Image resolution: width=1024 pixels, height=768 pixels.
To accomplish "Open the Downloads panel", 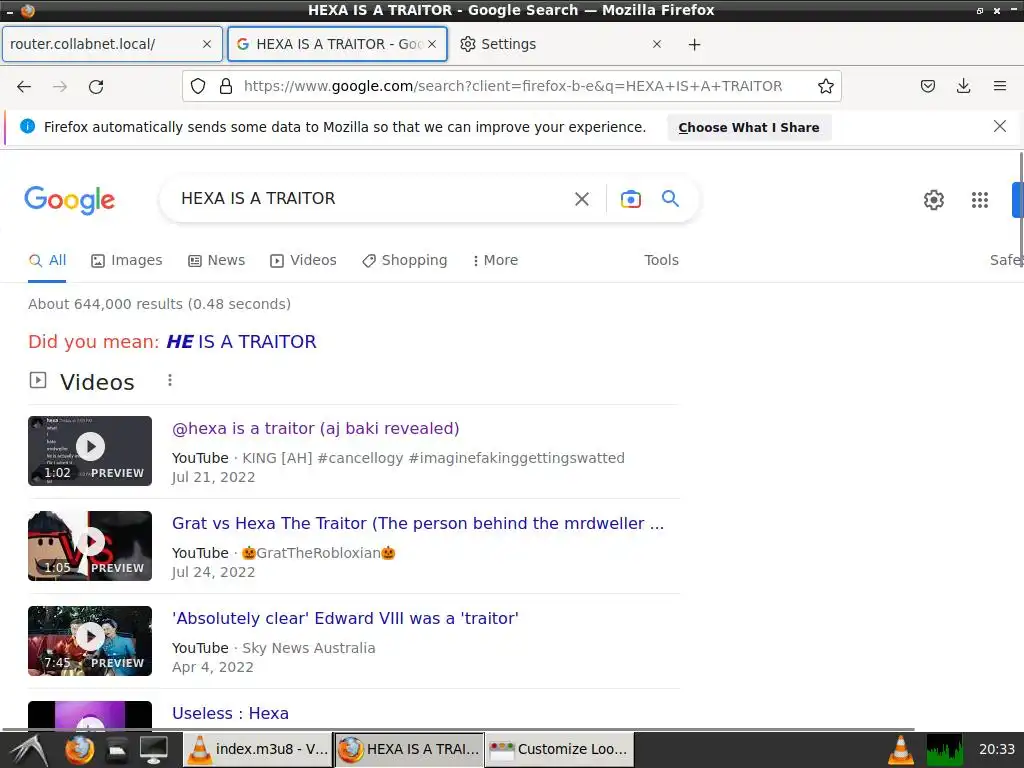I will [963, 86].
